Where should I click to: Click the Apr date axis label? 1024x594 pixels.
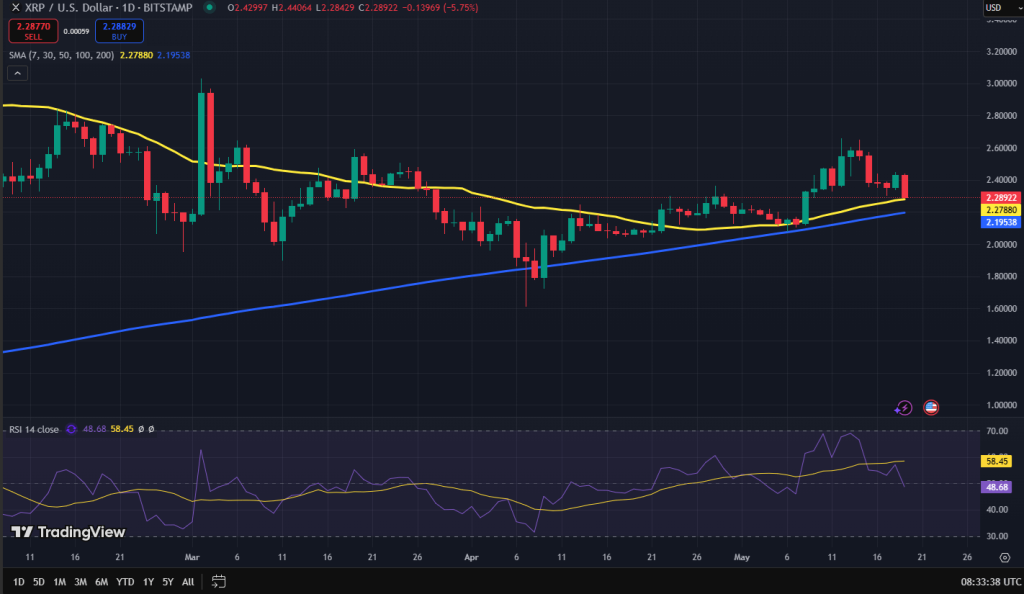(x=472, y=557)
